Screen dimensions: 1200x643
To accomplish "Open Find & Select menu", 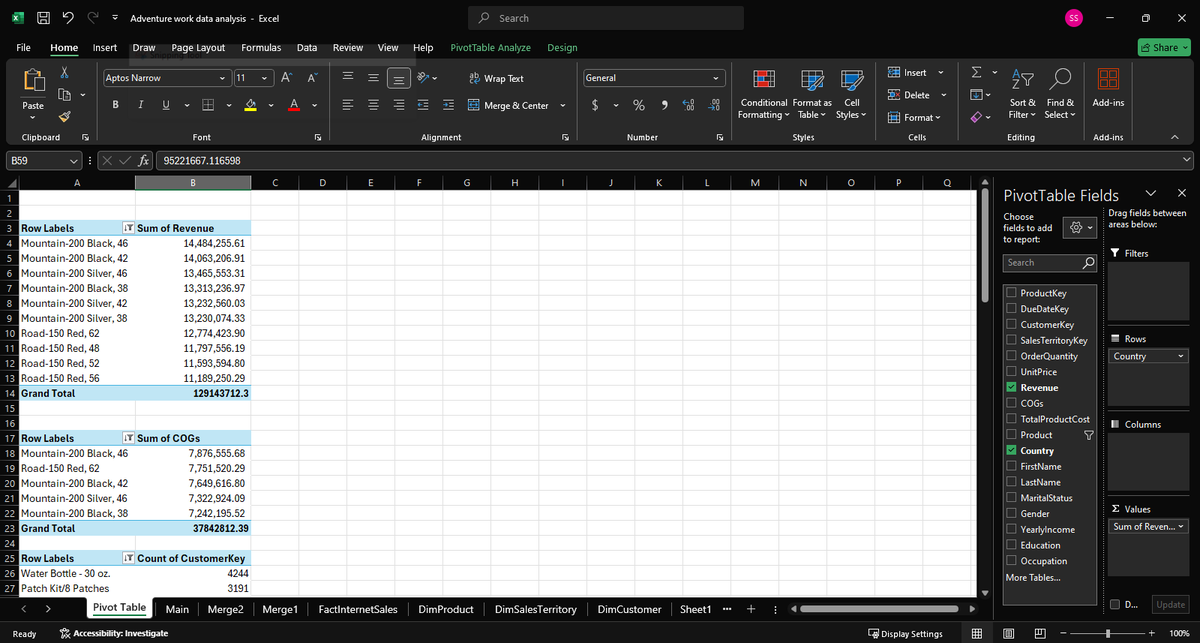I will click(x=1060, y=95).
